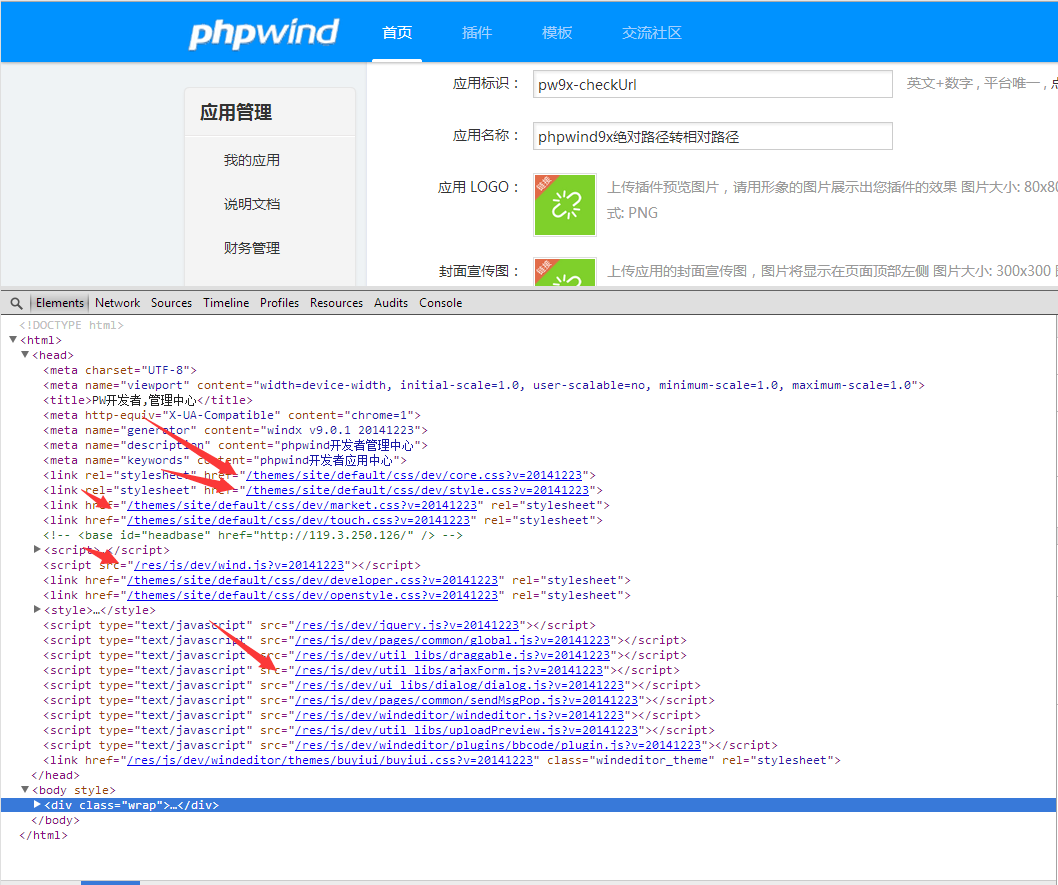Open the dialog.js script link

pos(460,685)
